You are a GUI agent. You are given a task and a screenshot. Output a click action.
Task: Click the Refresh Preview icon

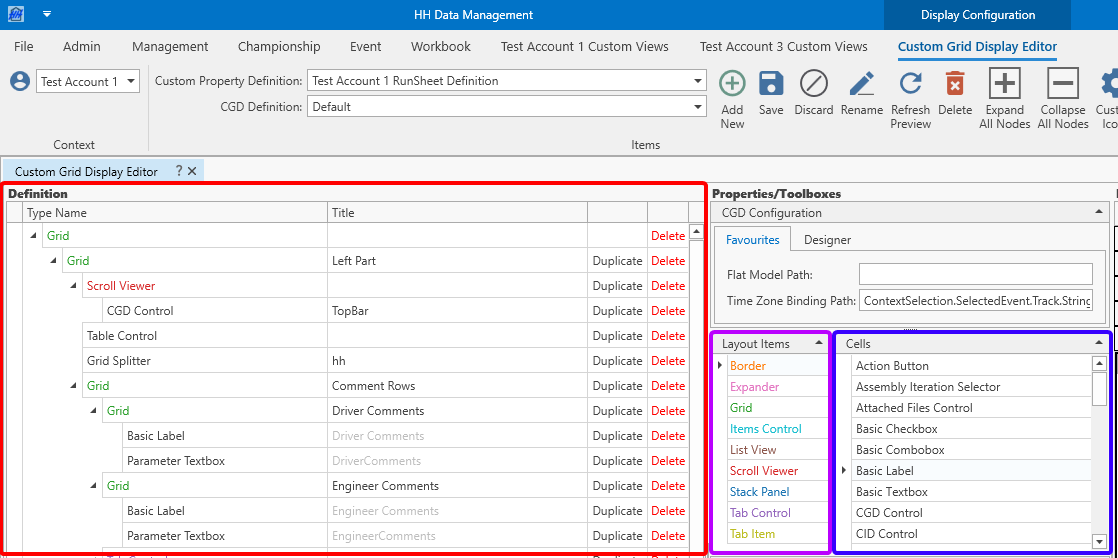pyautogui.click(x=910, y=84)
